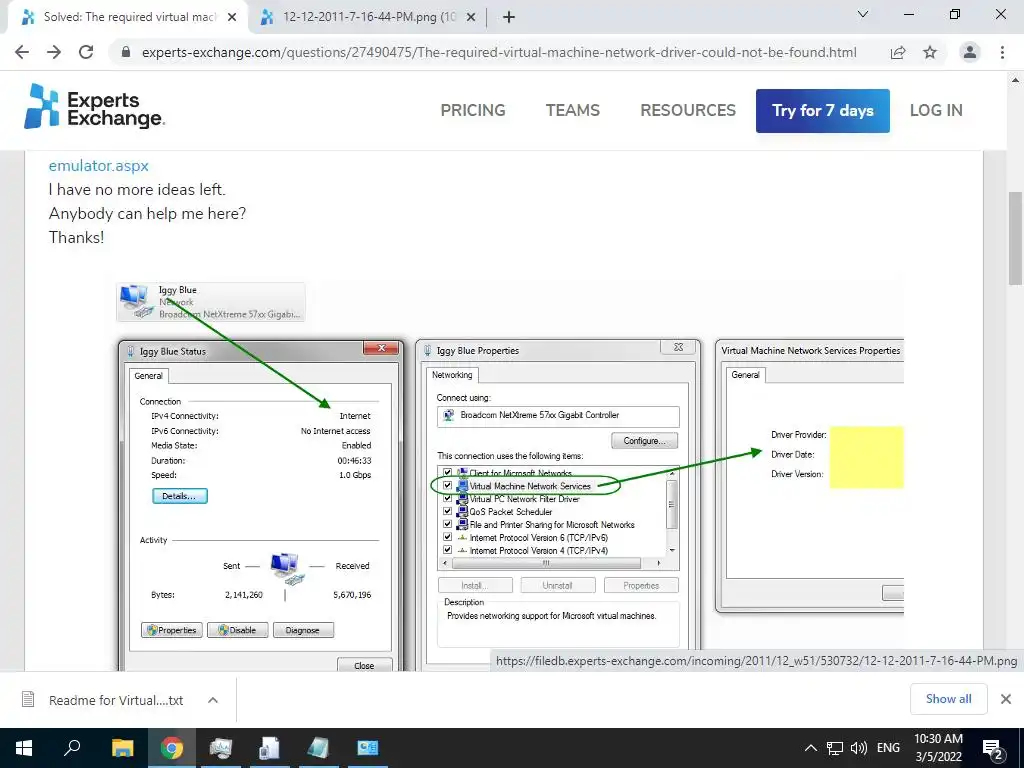Open taskbar search magnifier

coord(72,748)
